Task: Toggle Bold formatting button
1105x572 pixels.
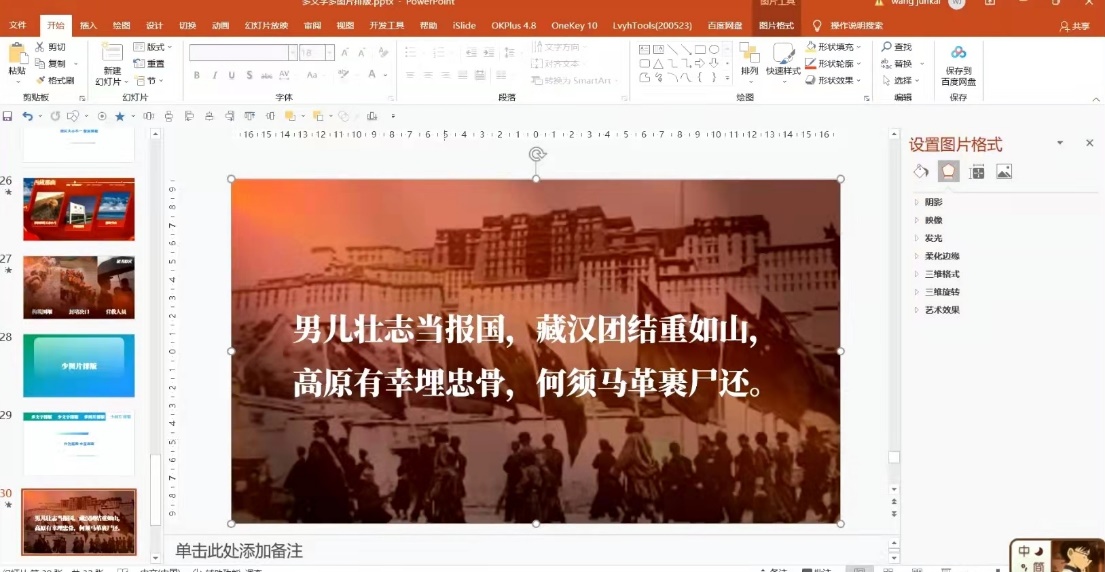Action: pos(197,75)
